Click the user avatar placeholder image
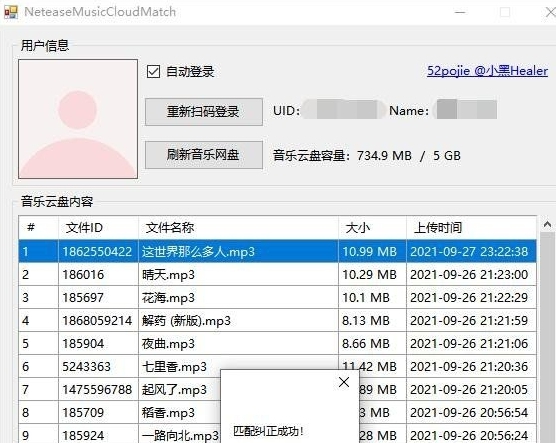556x443 pixels. 78,119
